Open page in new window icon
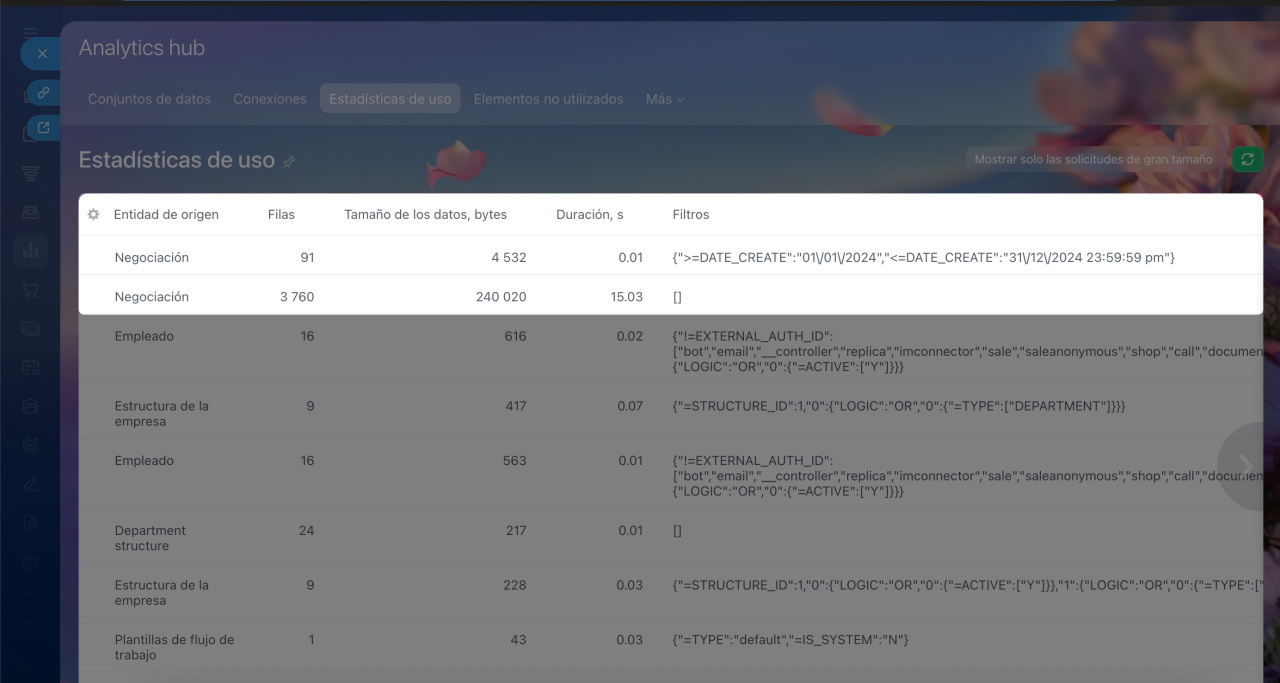 [43, 128]
